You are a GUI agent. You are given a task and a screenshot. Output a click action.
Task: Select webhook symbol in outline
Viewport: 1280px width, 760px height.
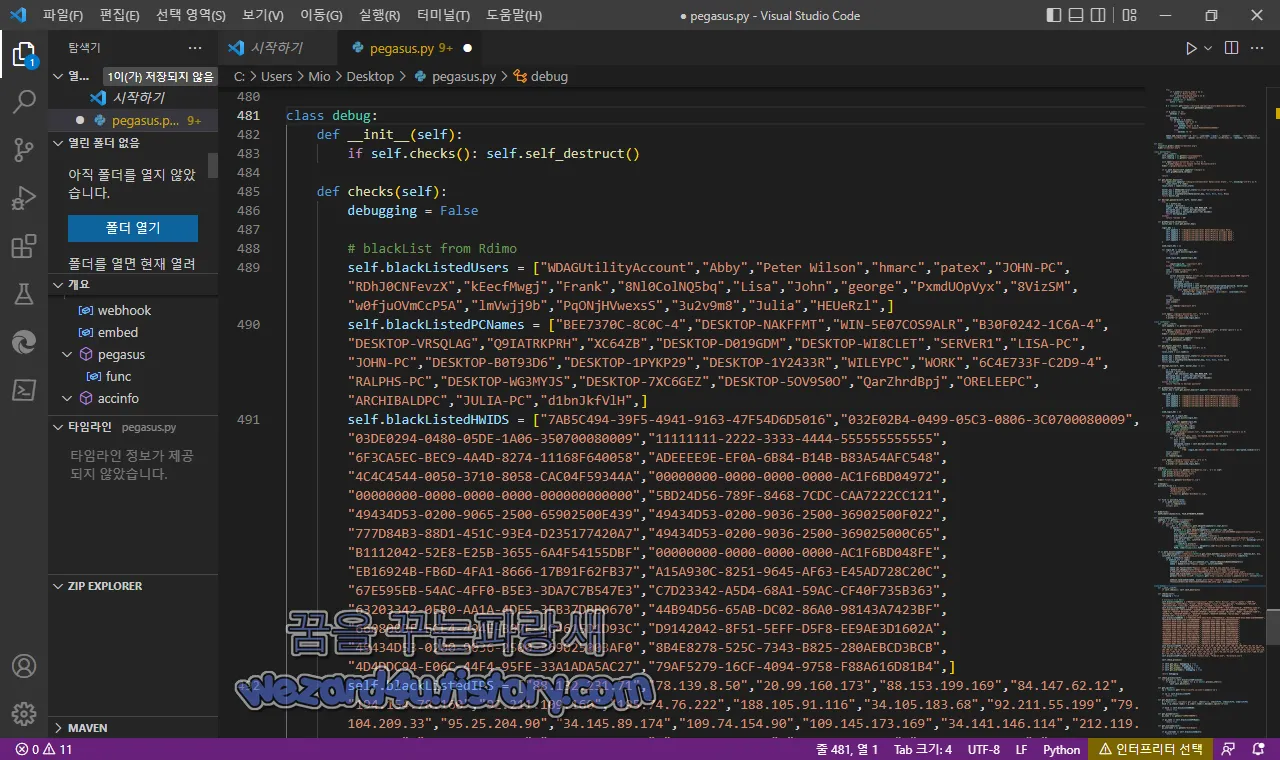124,310
